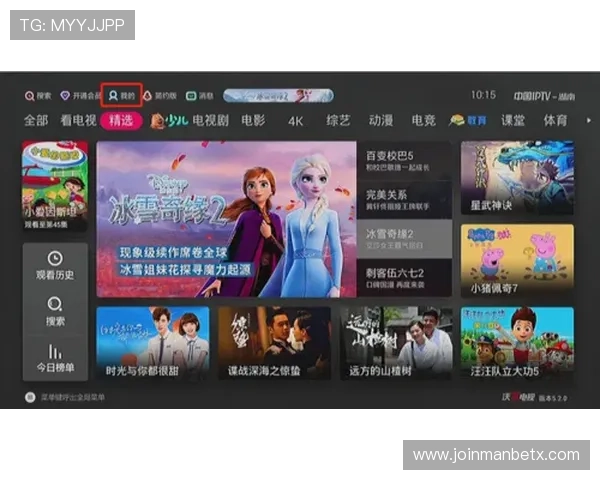
Task: Switch to 简约版 simple mode
Action: 160,96
